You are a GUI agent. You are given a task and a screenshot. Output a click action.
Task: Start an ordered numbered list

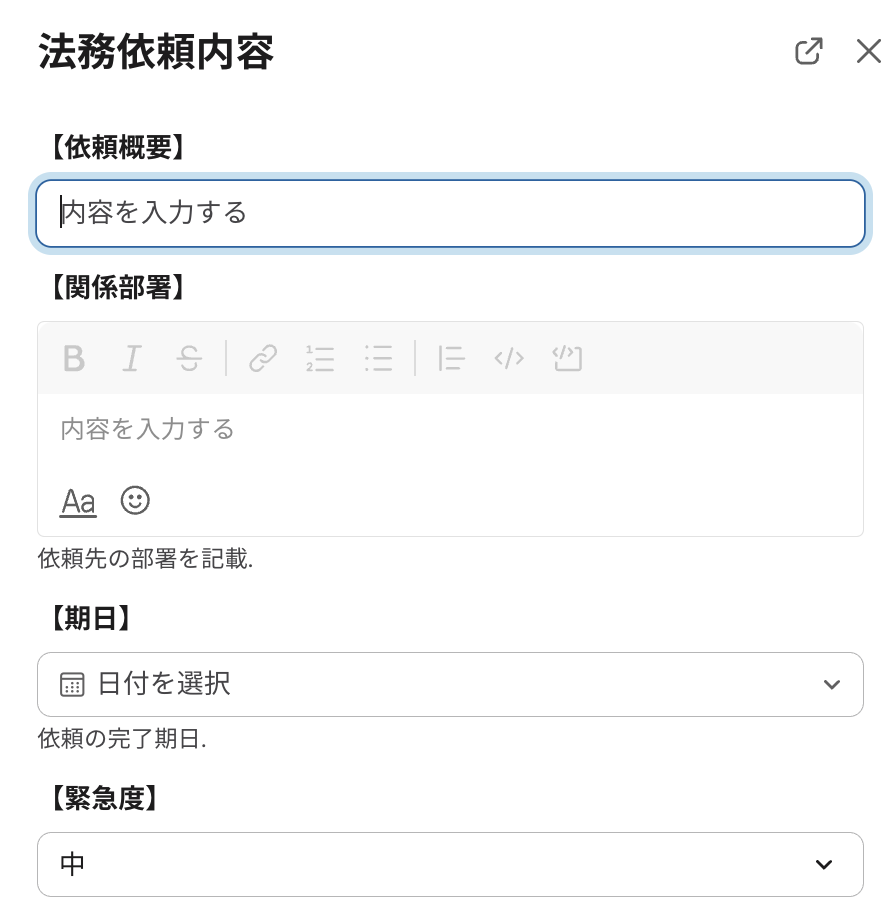320,358
